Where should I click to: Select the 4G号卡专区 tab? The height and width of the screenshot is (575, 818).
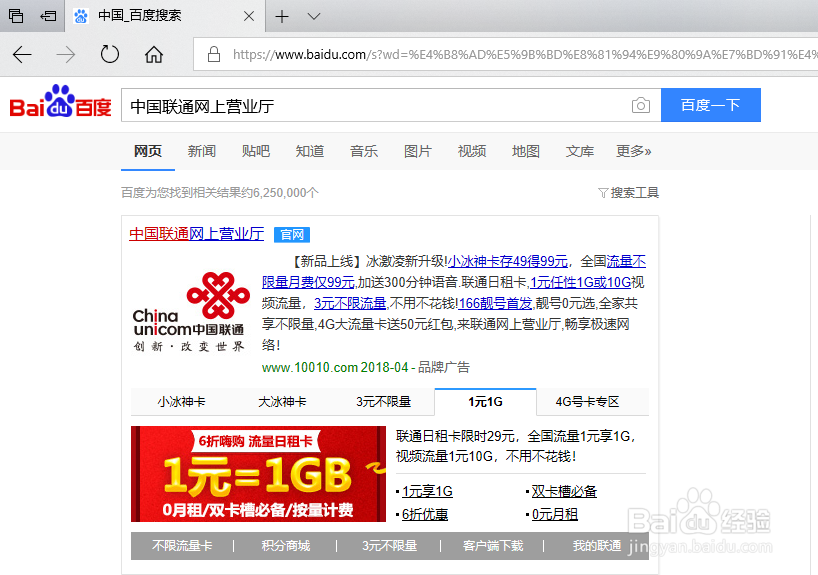click(x=587, y=402)
